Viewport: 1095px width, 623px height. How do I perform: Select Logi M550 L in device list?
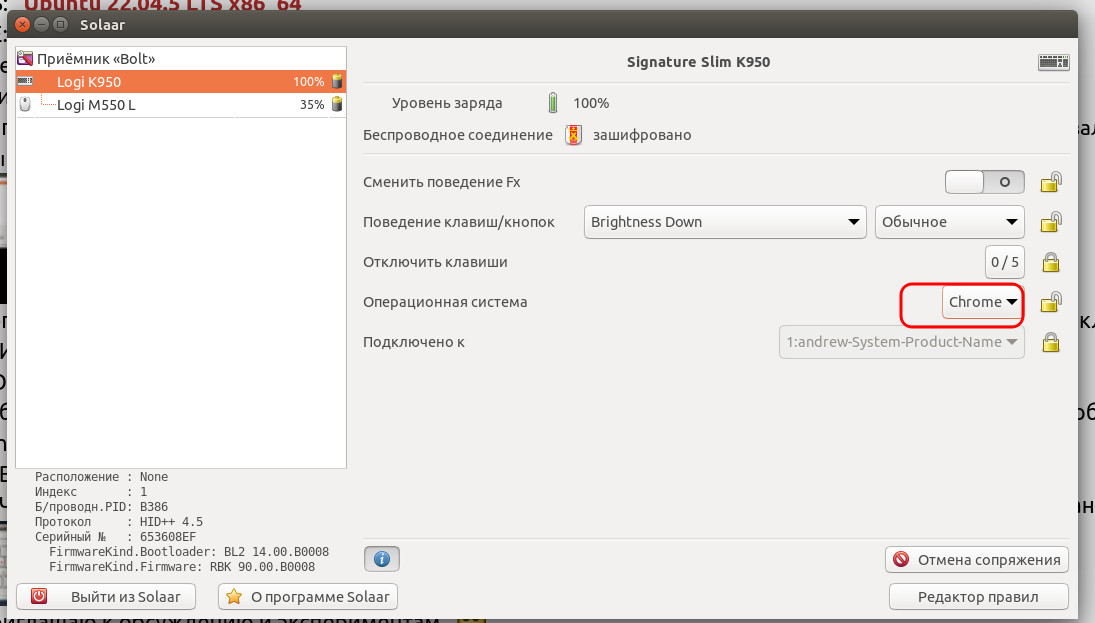point(181,105)
